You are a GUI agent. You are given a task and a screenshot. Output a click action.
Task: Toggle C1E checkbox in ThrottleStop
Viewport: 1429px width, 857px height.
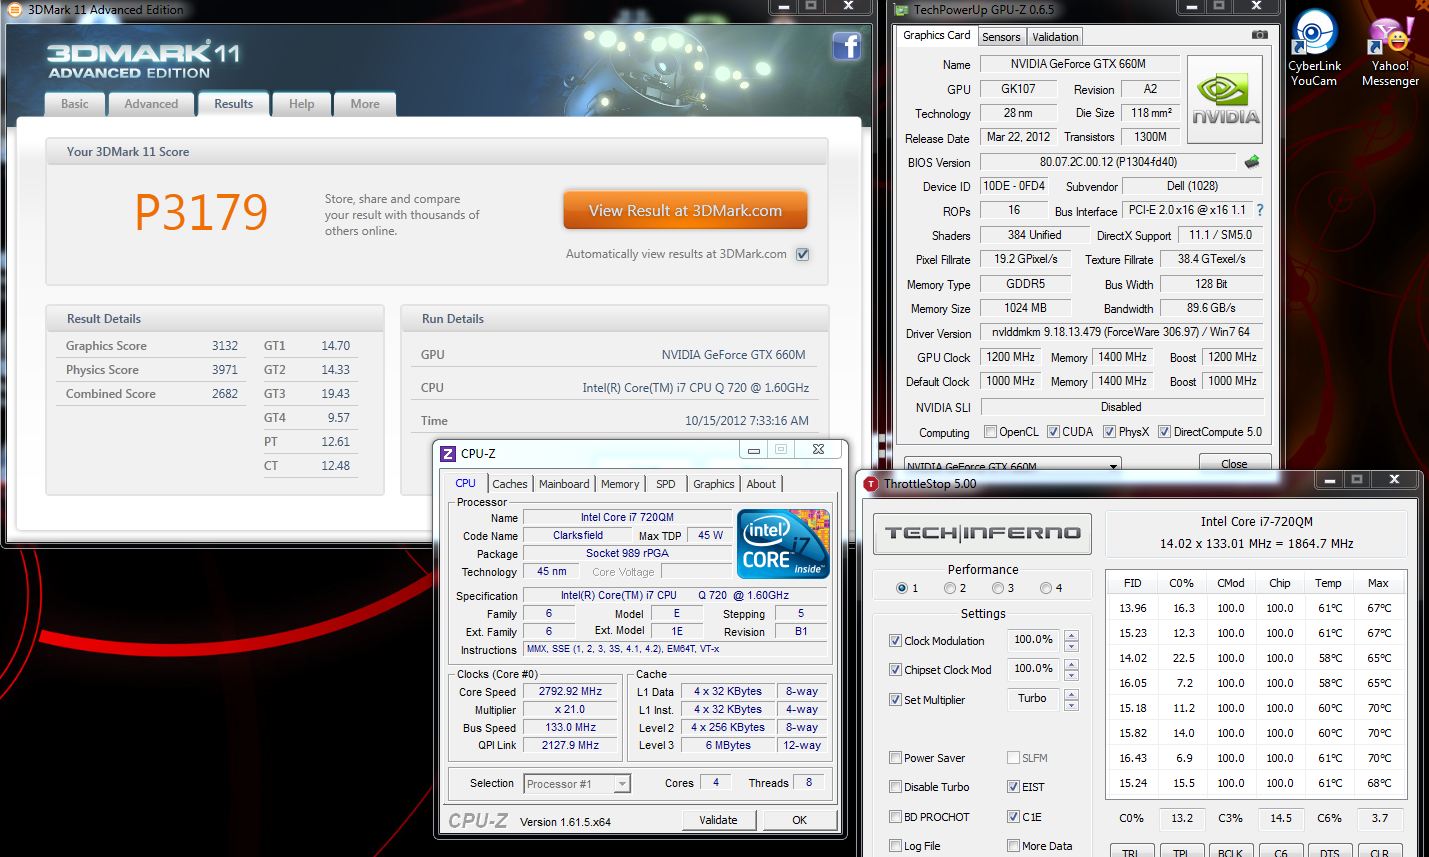click(x=1013, y=817)
